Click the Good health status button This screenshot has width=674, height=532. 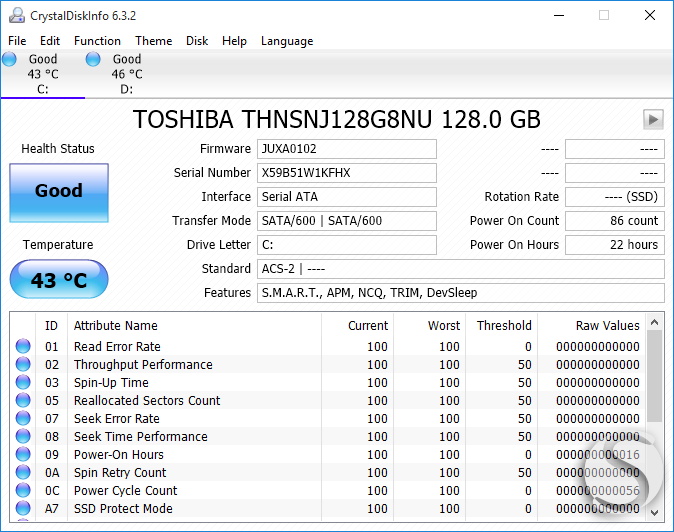59,193
